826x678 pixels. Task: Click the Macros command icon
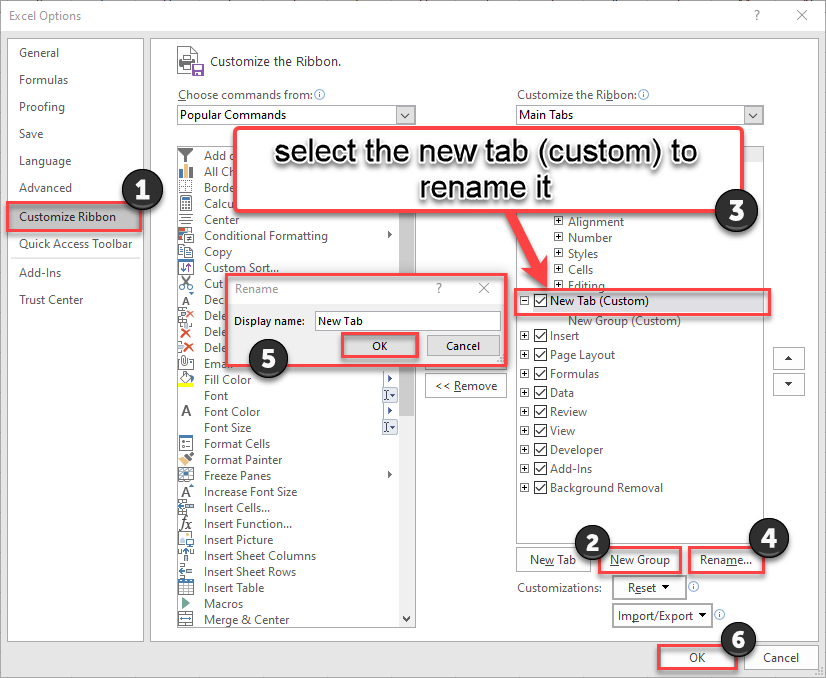coord(186,603)
